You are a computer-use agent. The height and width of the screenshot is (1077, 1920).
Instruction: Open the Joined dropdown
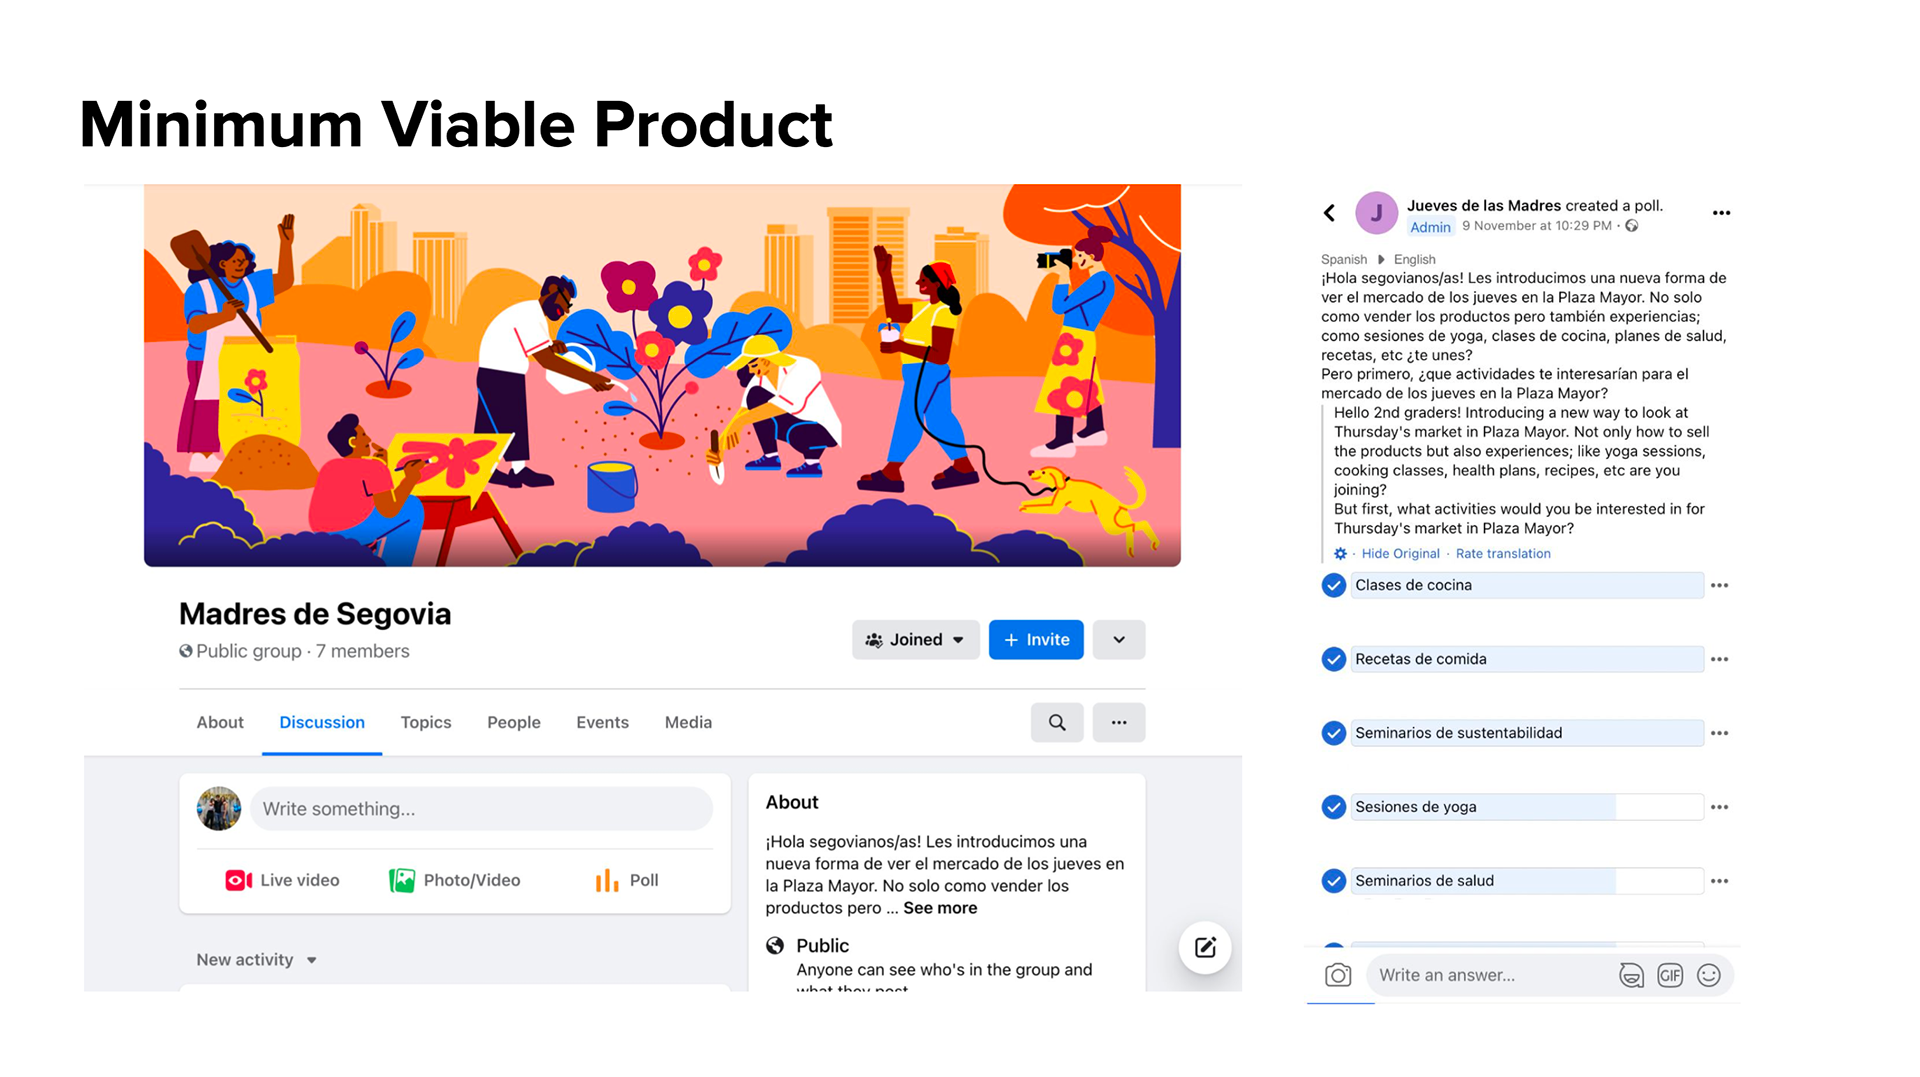point(915,640)
